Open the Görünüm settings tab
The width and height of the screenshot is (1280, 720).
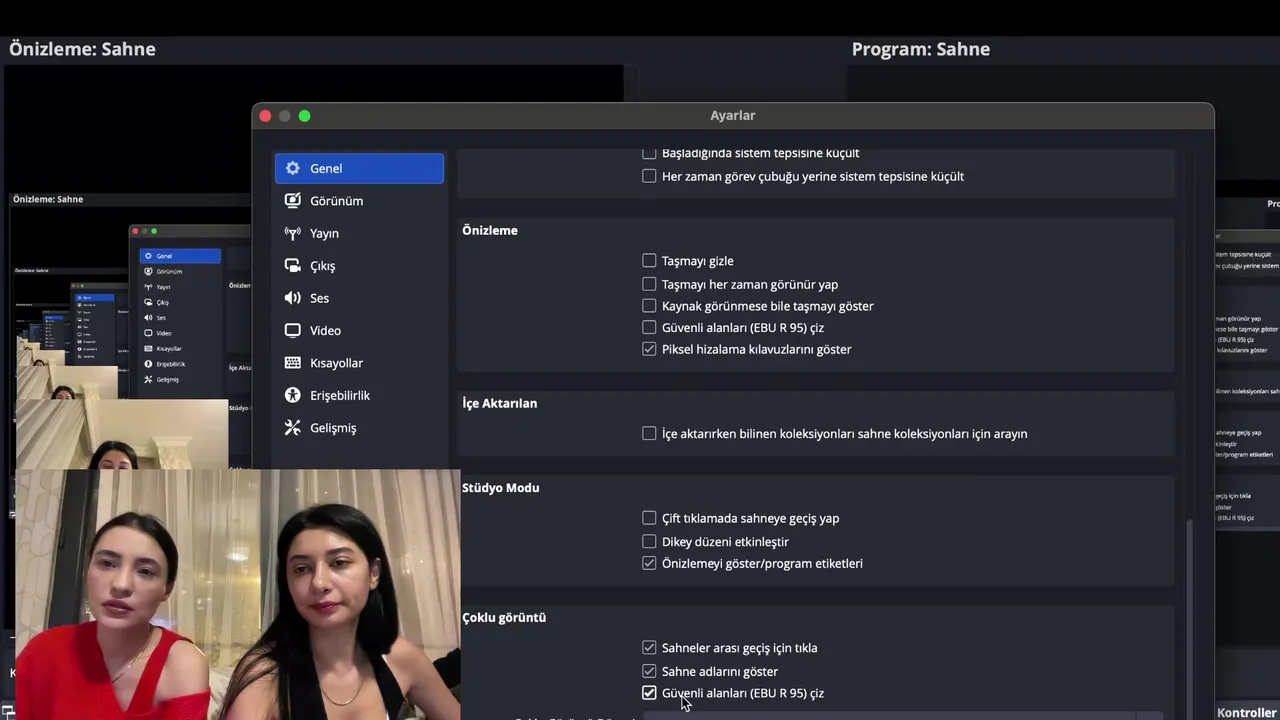click(359, 200)
